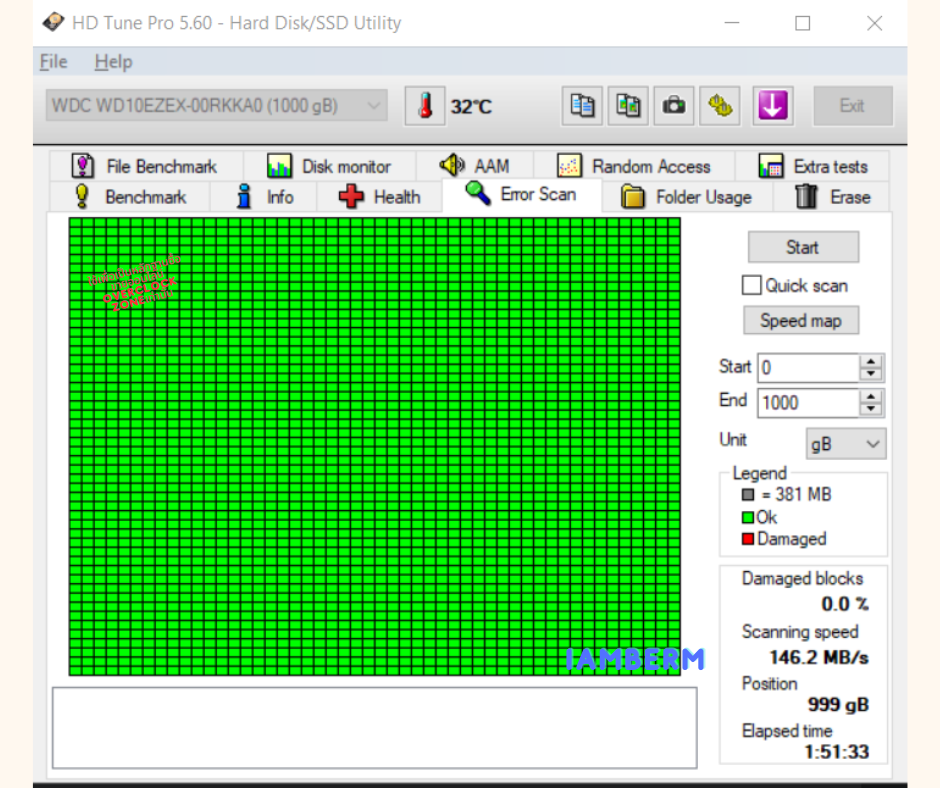
Task: Click the copy screenshot to clipboard icon
Action: point(628,105)
